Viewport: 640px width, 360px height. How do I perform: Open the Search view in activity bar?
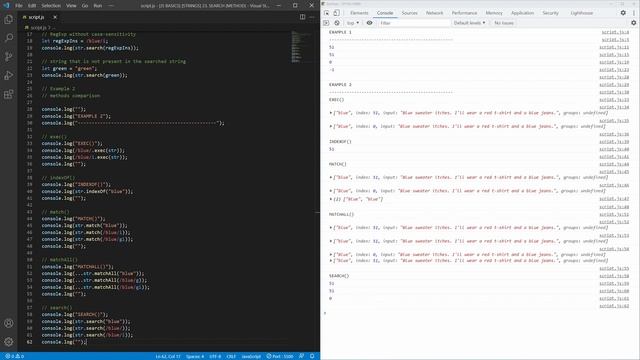pyautogui.click(x=9, y=38)
